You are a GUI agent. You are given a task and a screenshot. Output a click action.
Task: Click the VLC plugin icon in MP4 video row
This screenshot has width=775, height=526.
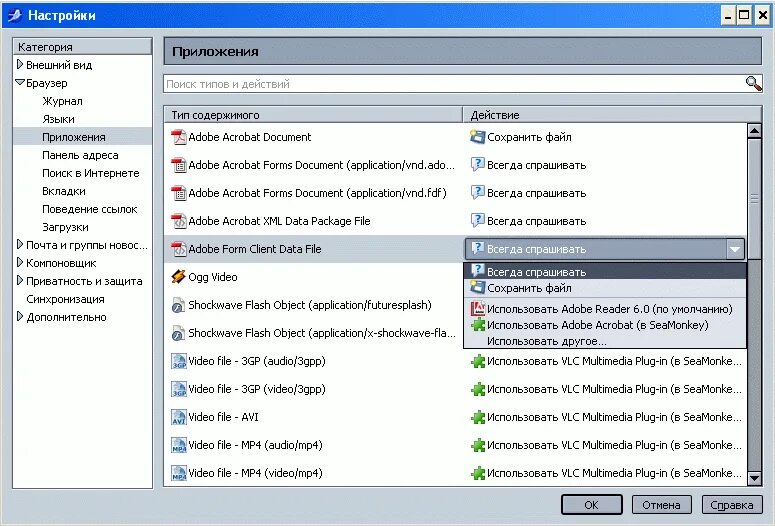477,473
